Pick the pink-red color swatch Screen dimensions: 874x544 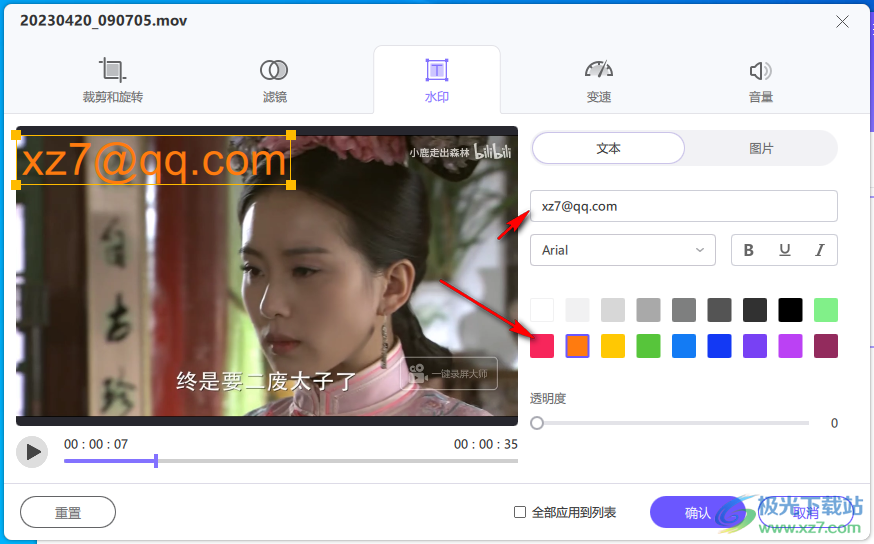pyautogui.click(x=542, y=346)
